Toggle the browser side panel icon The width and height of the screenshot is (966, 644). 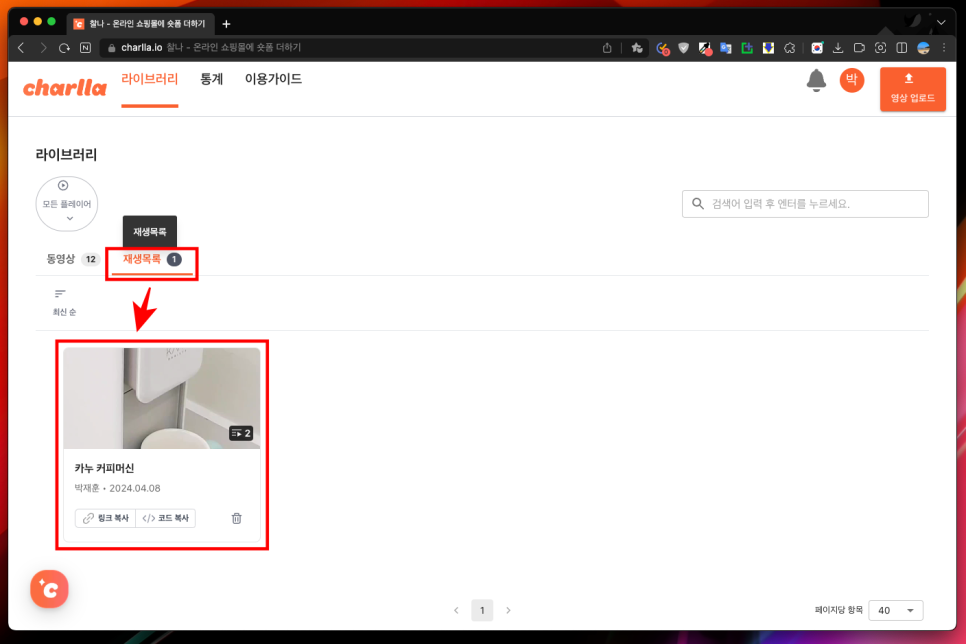coord(901,48)
